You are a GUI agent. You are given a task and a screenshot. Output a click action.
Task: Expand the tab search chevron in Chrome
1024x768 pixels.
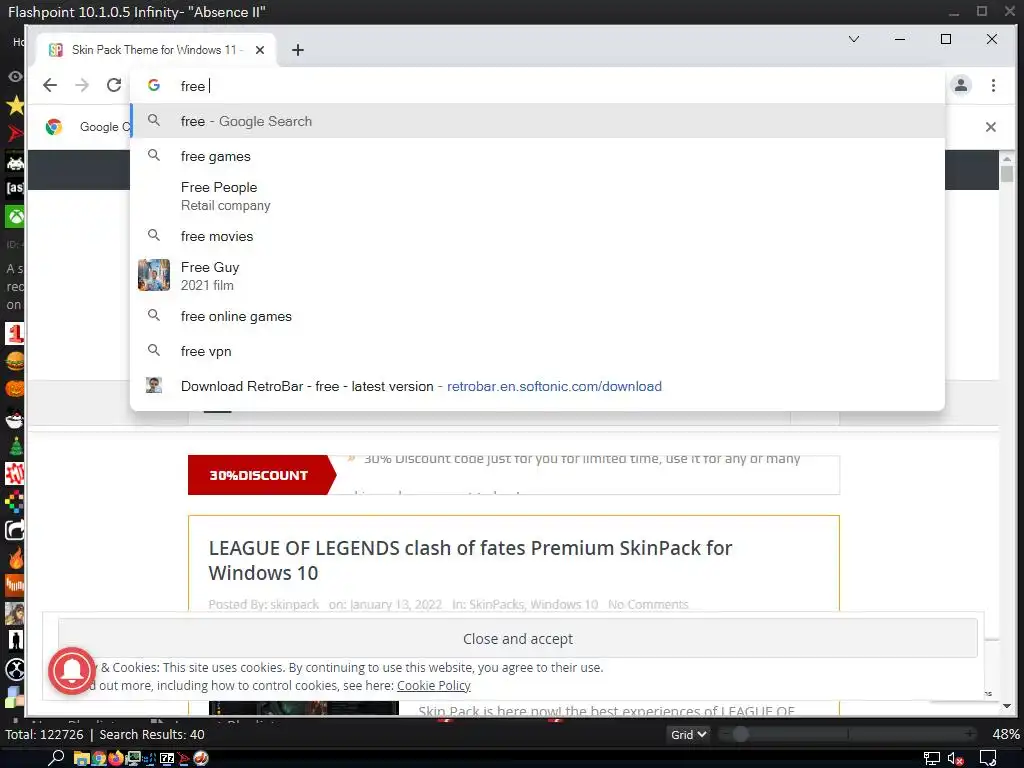pyautogui.click(x=854, y=39)
